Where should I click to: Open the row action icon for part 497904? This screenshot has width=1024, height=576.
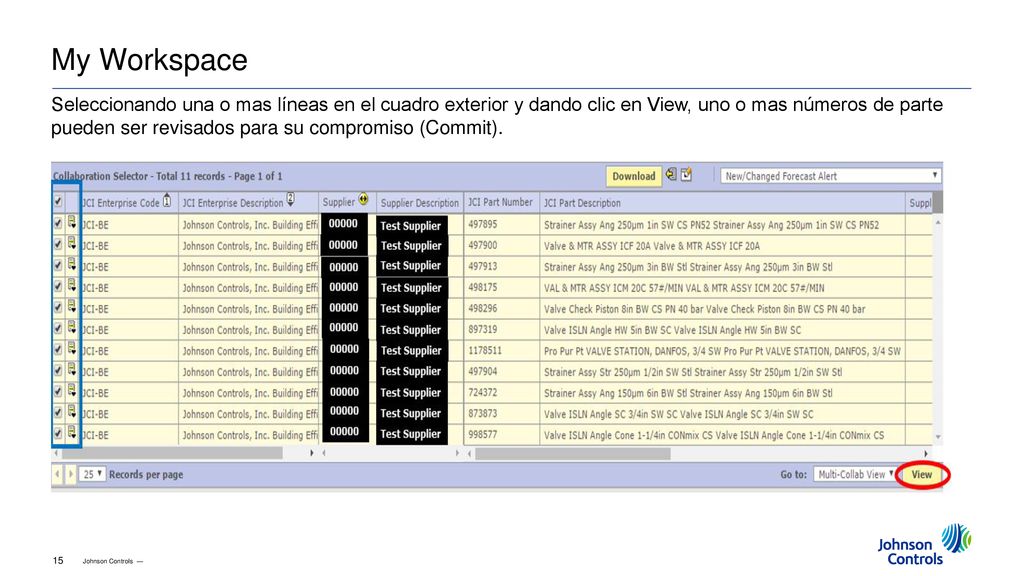coord(72,370)
